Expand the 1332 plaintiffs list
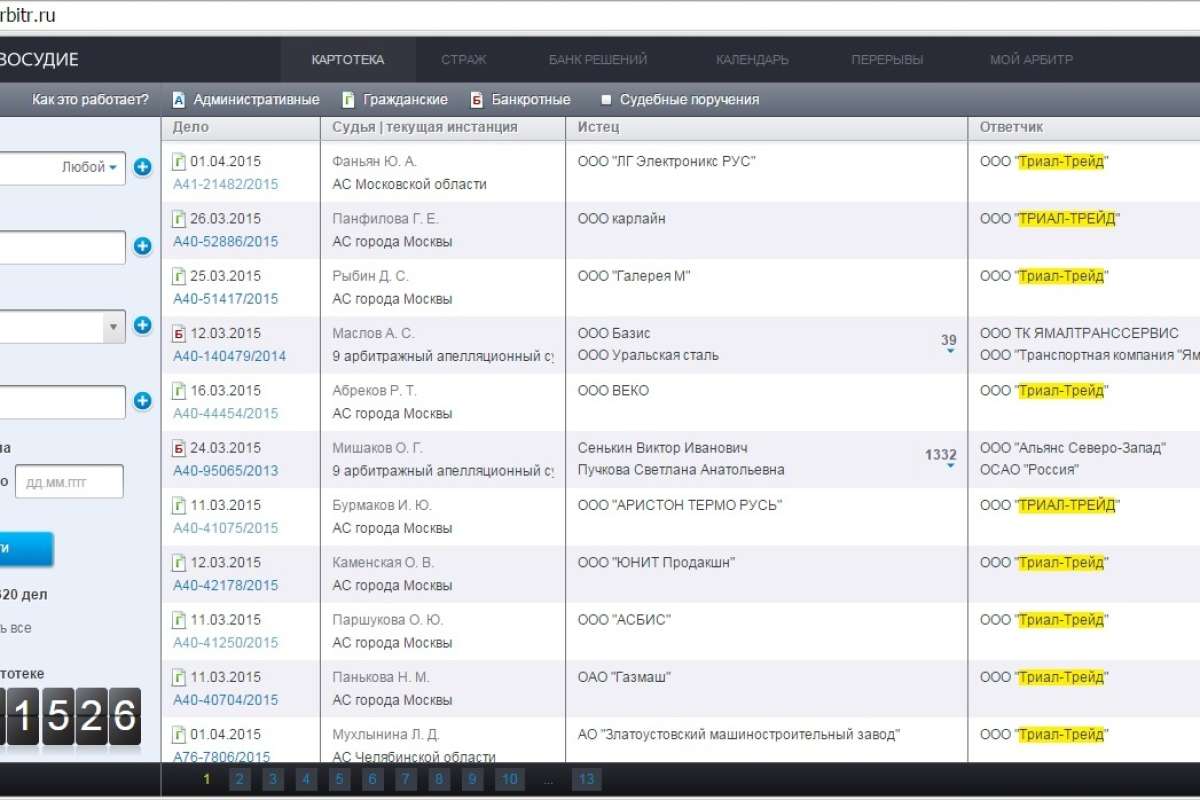This screenshot has height=800, width=1200. [x=941, y=458]
